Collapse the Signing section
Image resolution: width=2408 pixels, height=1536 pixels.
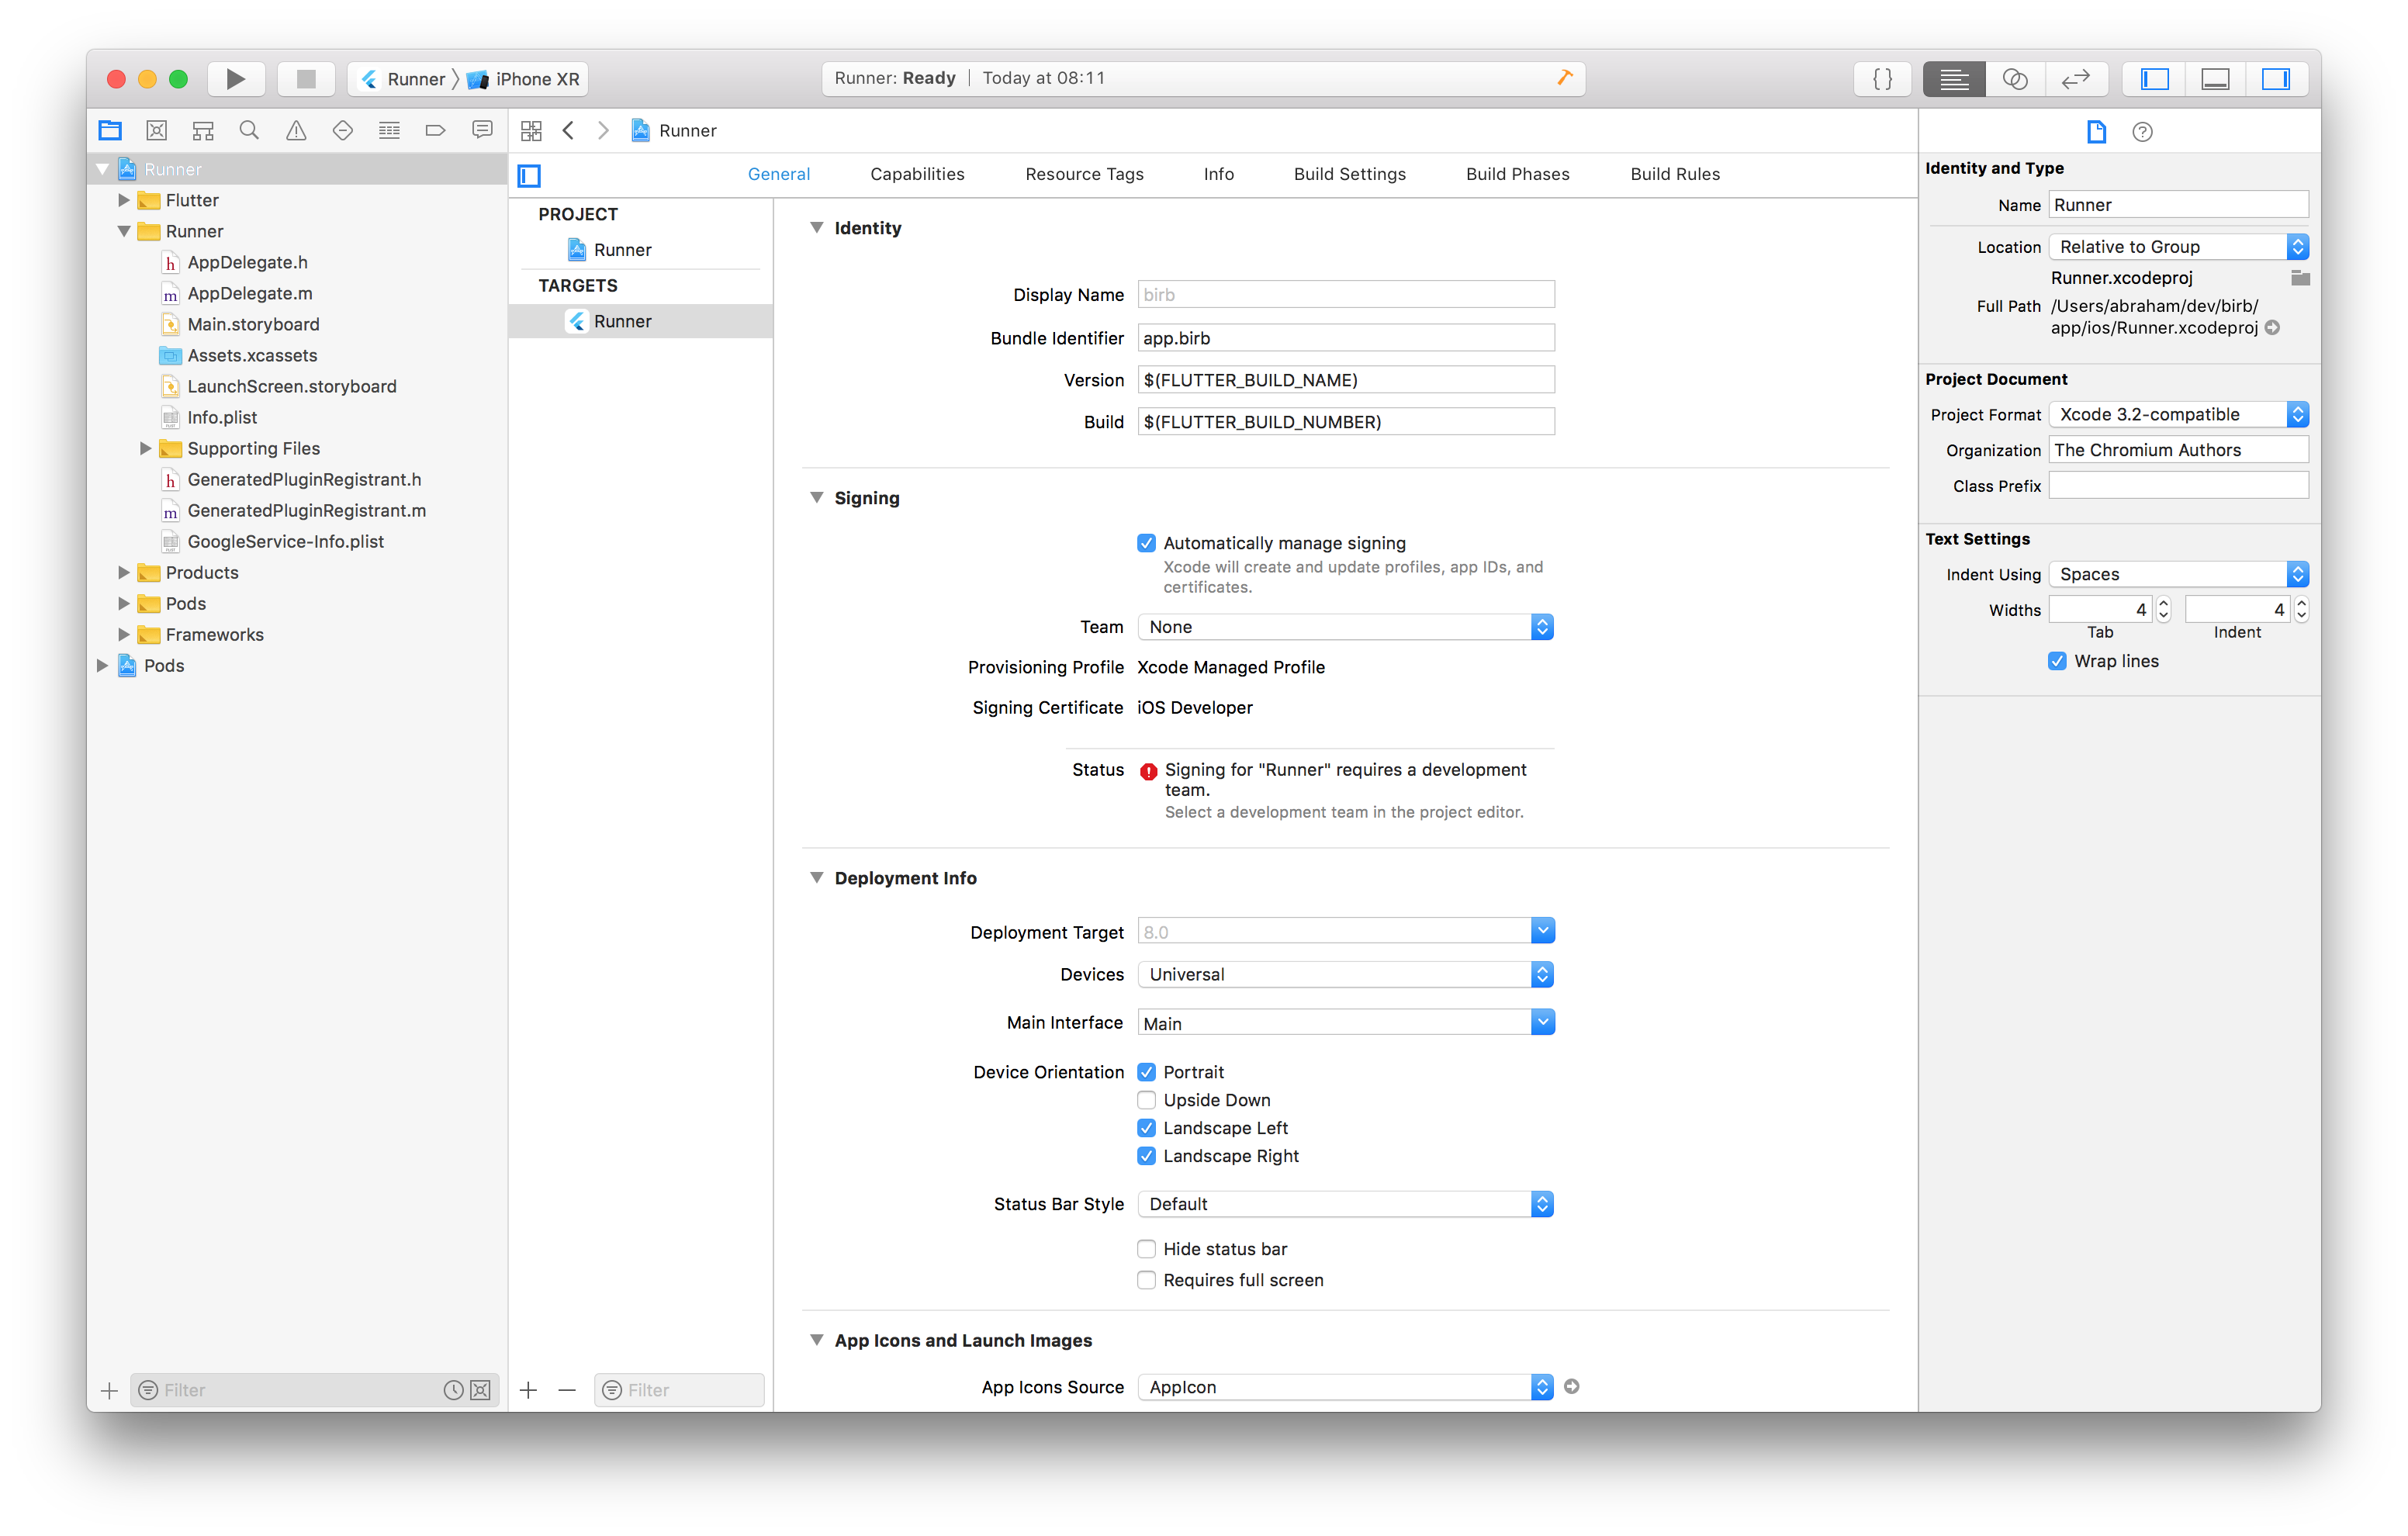click(817, 497)
